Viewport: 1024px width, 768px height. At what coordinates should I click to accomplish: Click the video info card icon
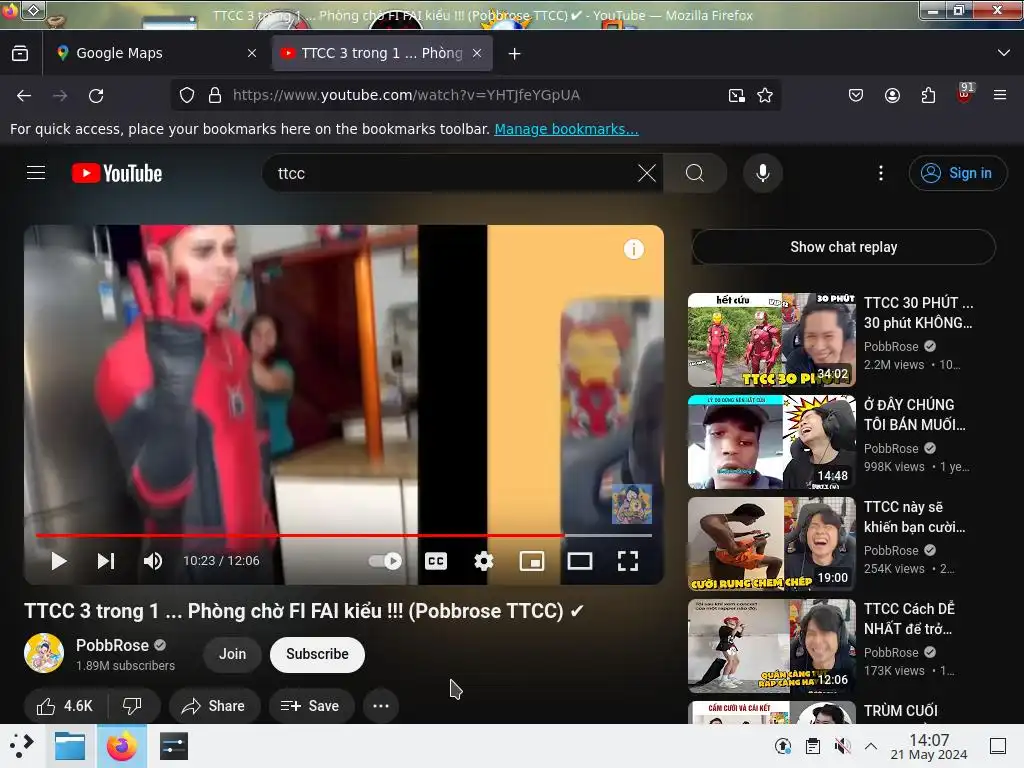click(x=633, y=249)
